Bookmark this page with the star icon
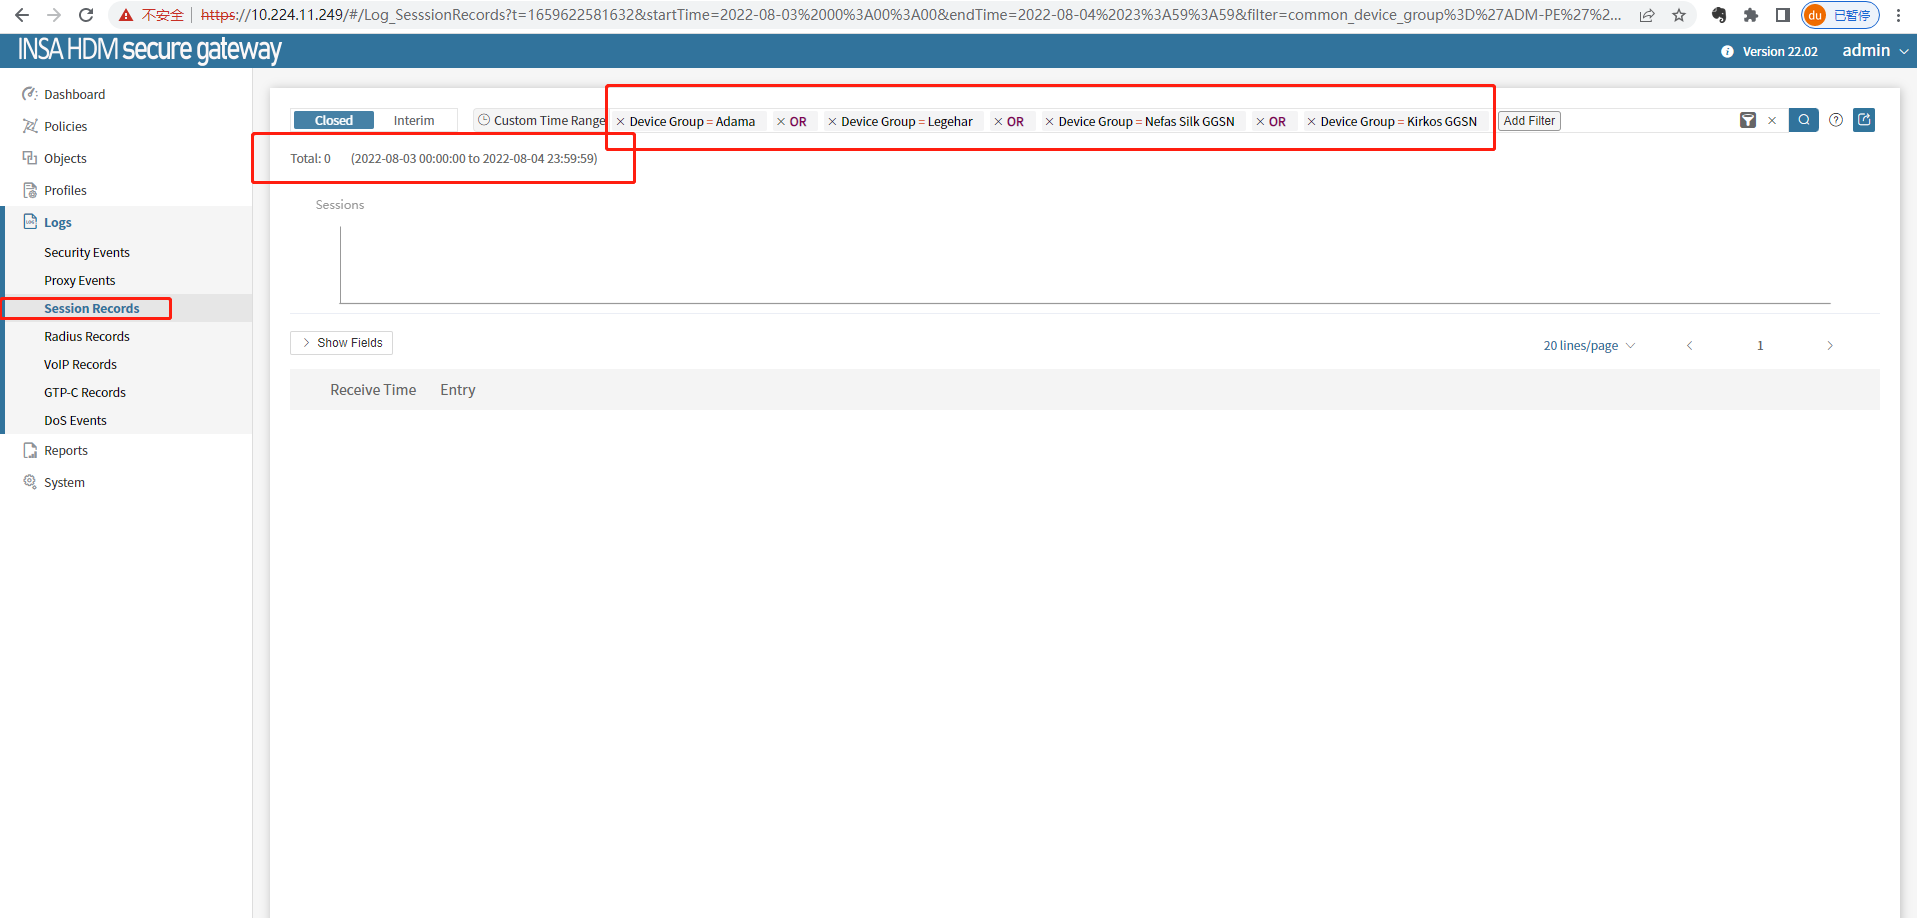Viewport: 1917px width, 918px height. tap(1679, 15)
